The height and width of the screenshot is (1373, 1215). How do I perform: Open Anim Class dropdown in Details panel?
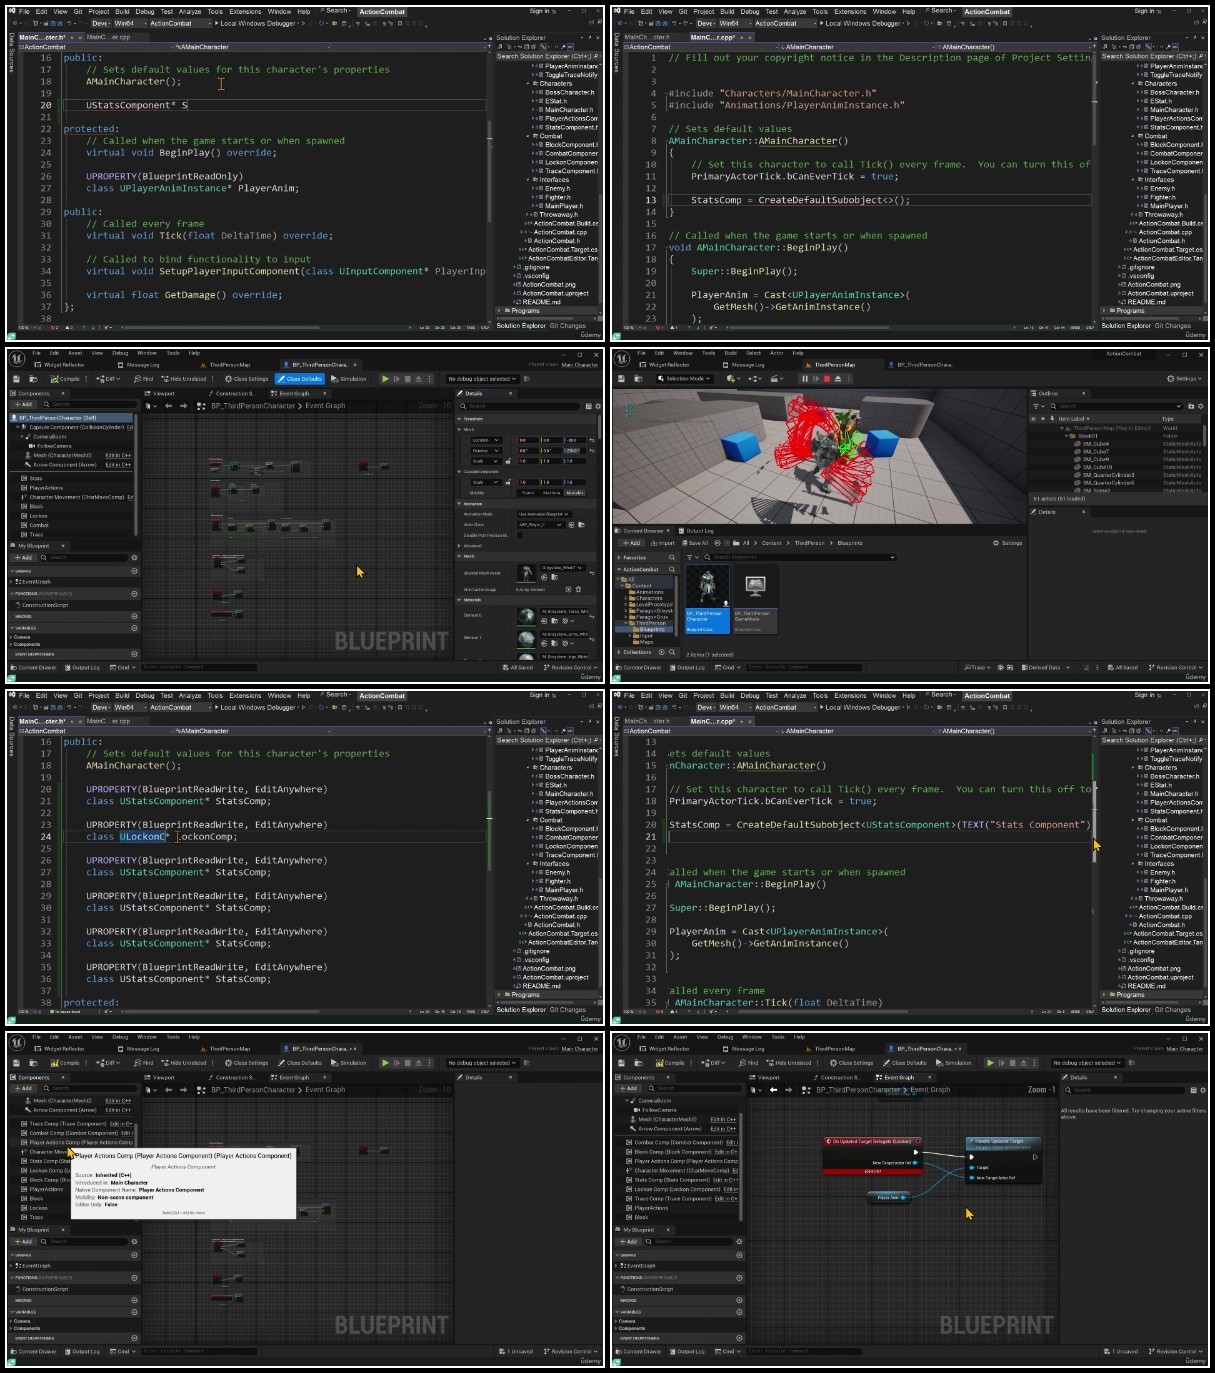(541, 525)
